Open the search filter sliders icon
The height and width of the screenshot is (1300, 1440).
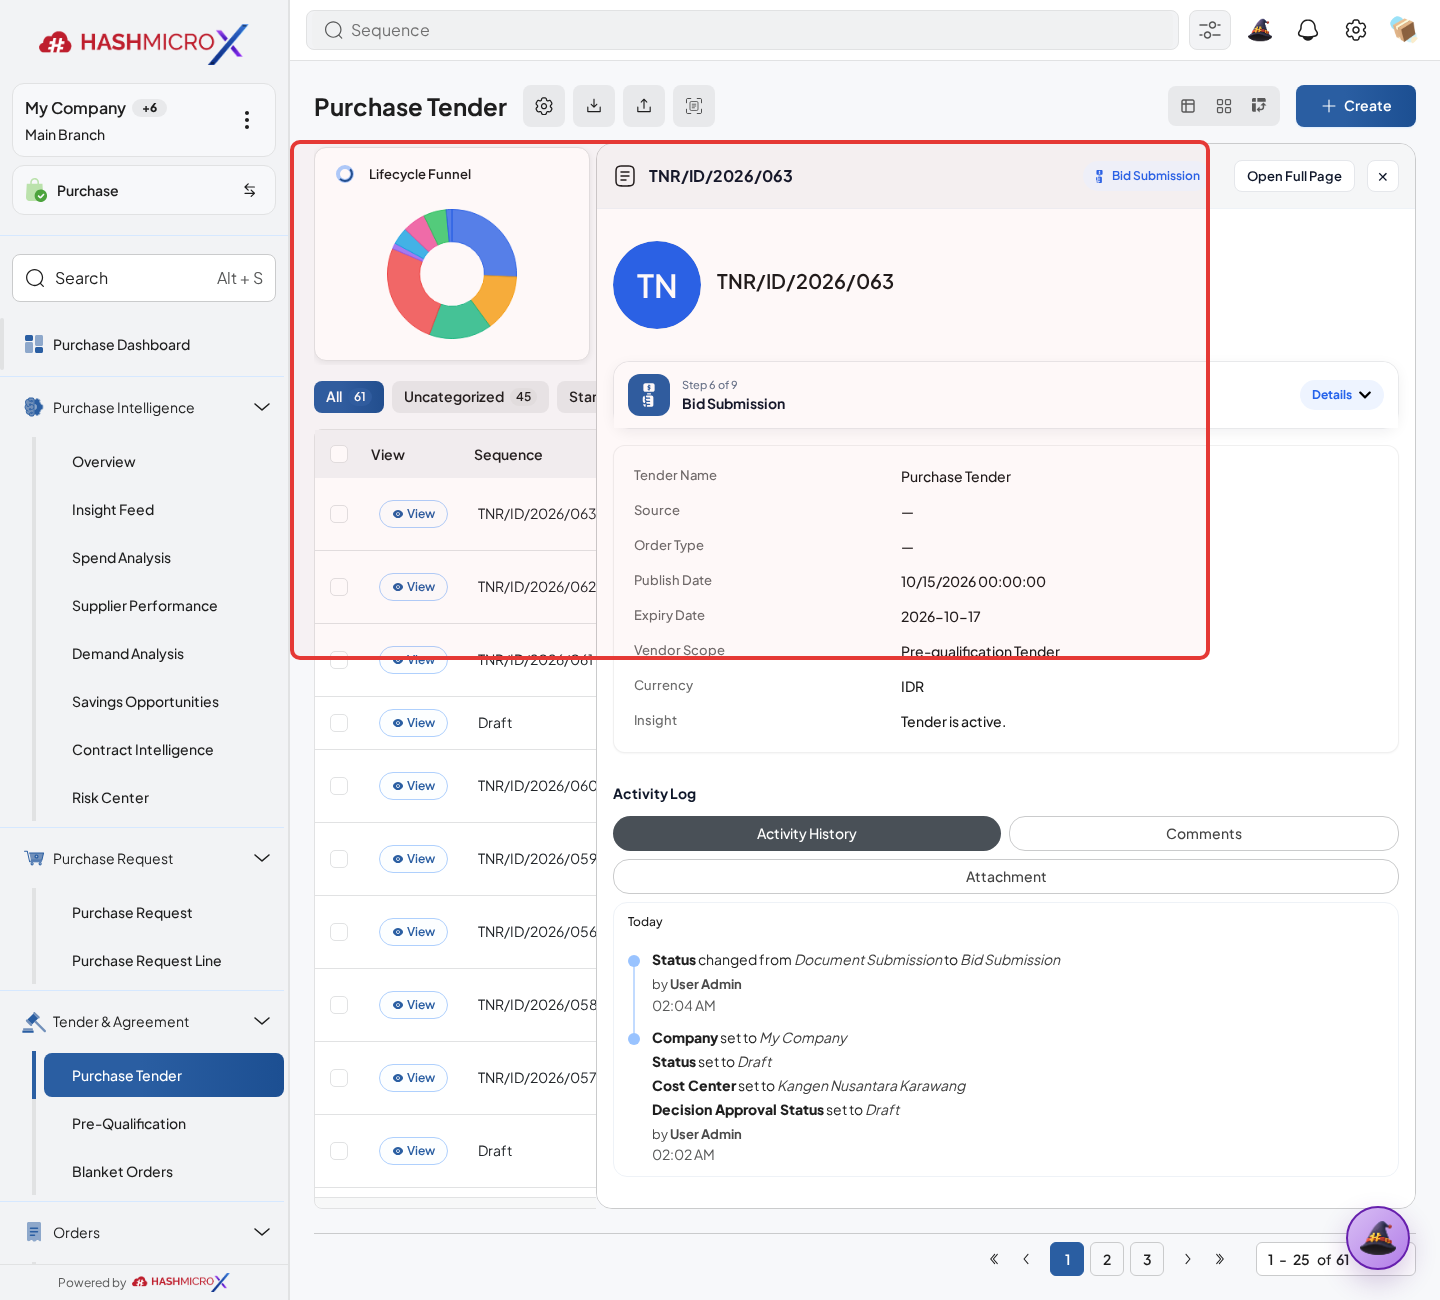[x=1210, y=30]
